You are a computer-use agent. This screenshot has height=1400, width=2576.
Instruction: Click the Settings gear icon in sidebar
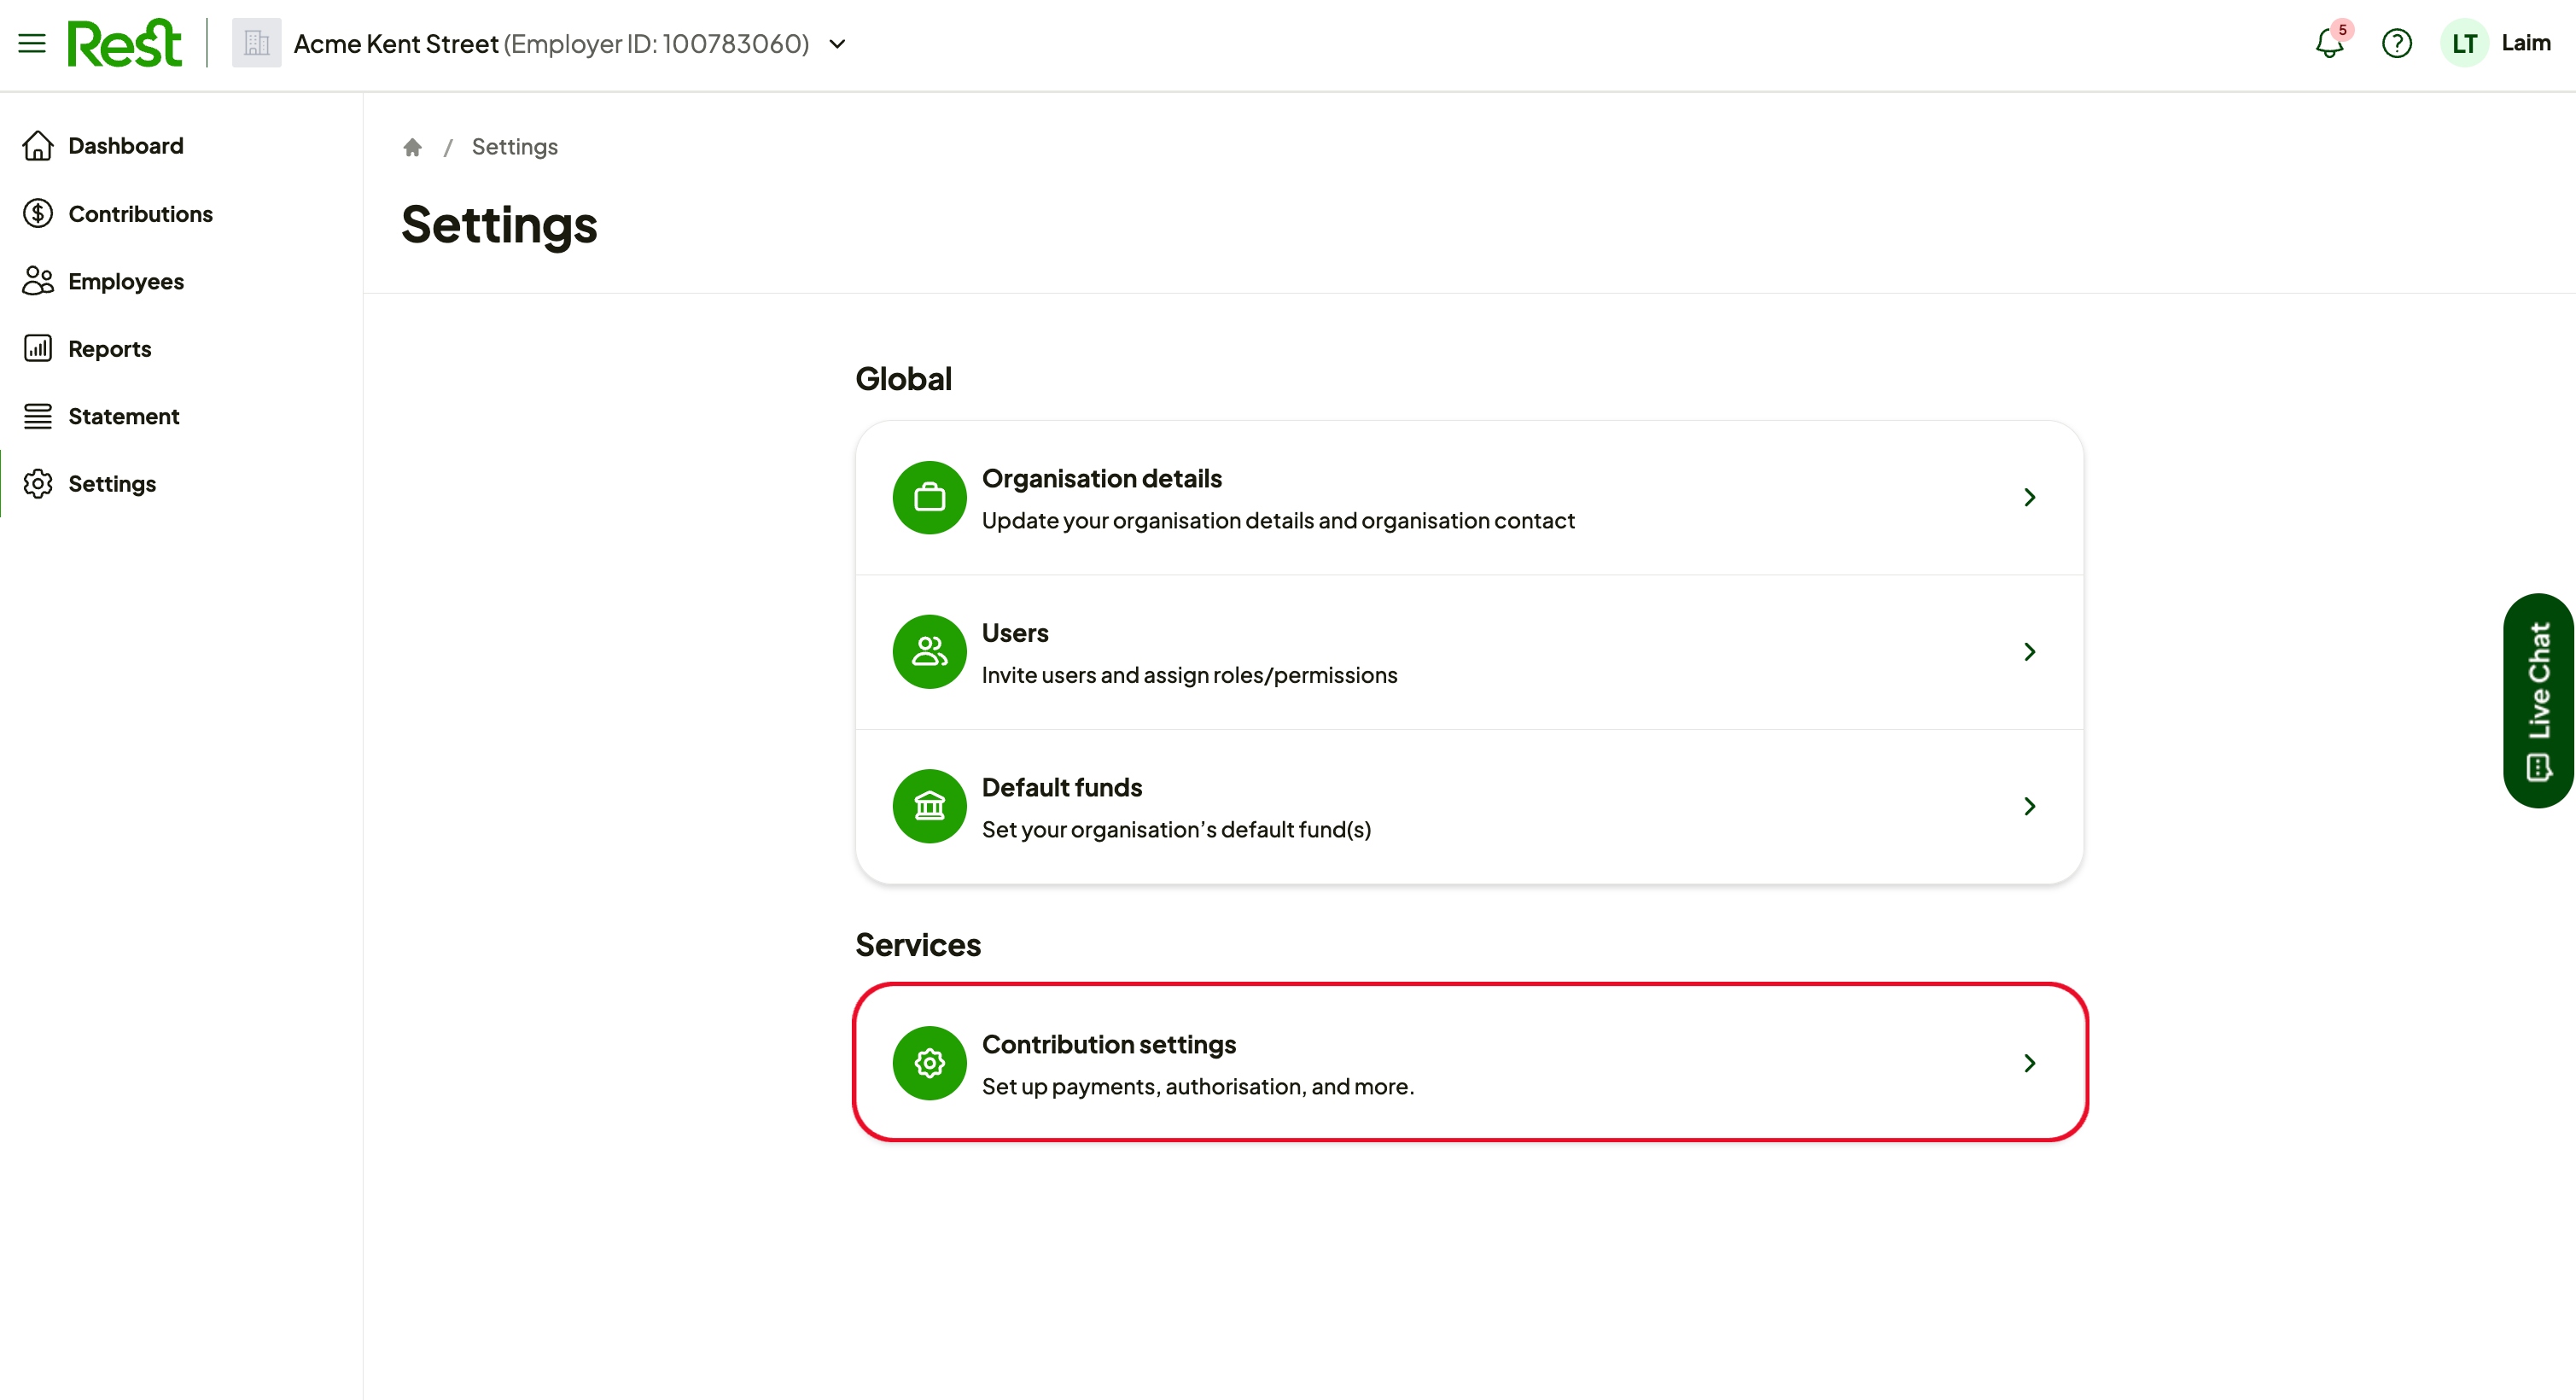point(38,484)
